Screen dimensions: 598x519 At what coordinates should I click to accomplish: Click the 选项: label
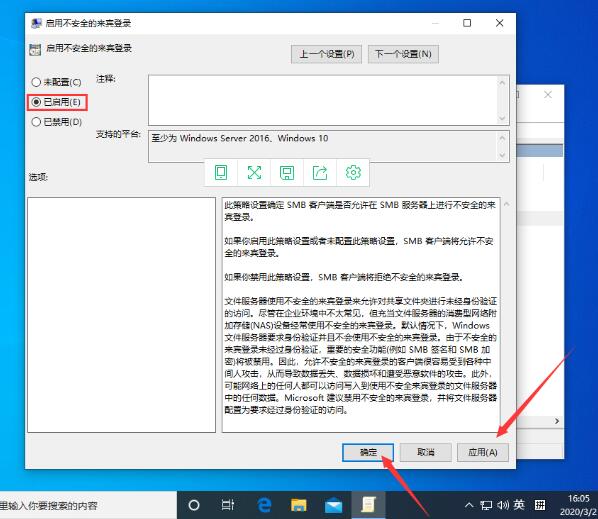[x=38, y=177]
